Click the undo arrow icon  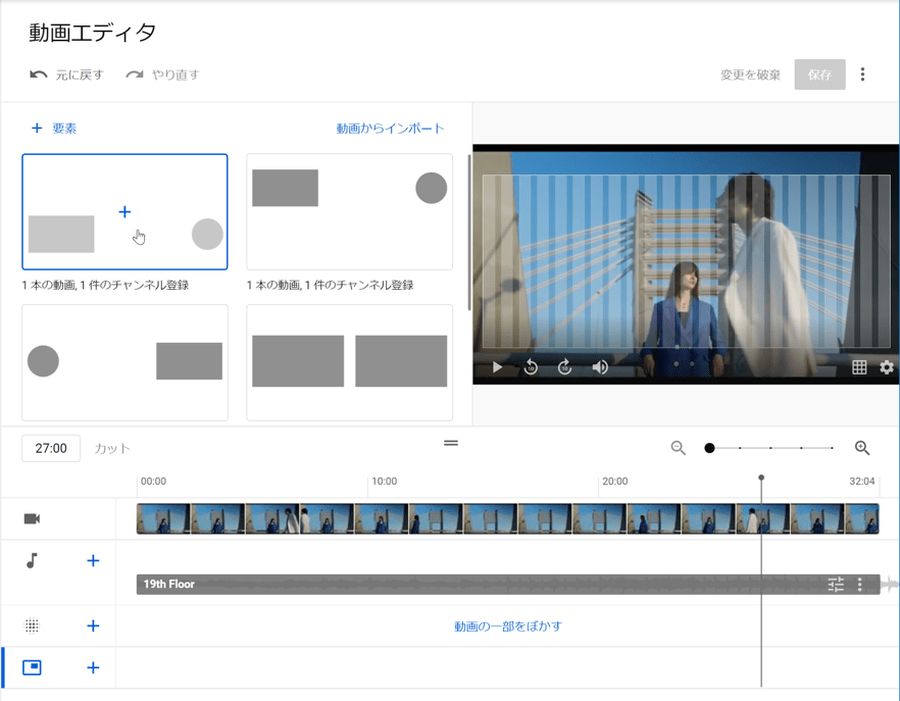(39, 74)
